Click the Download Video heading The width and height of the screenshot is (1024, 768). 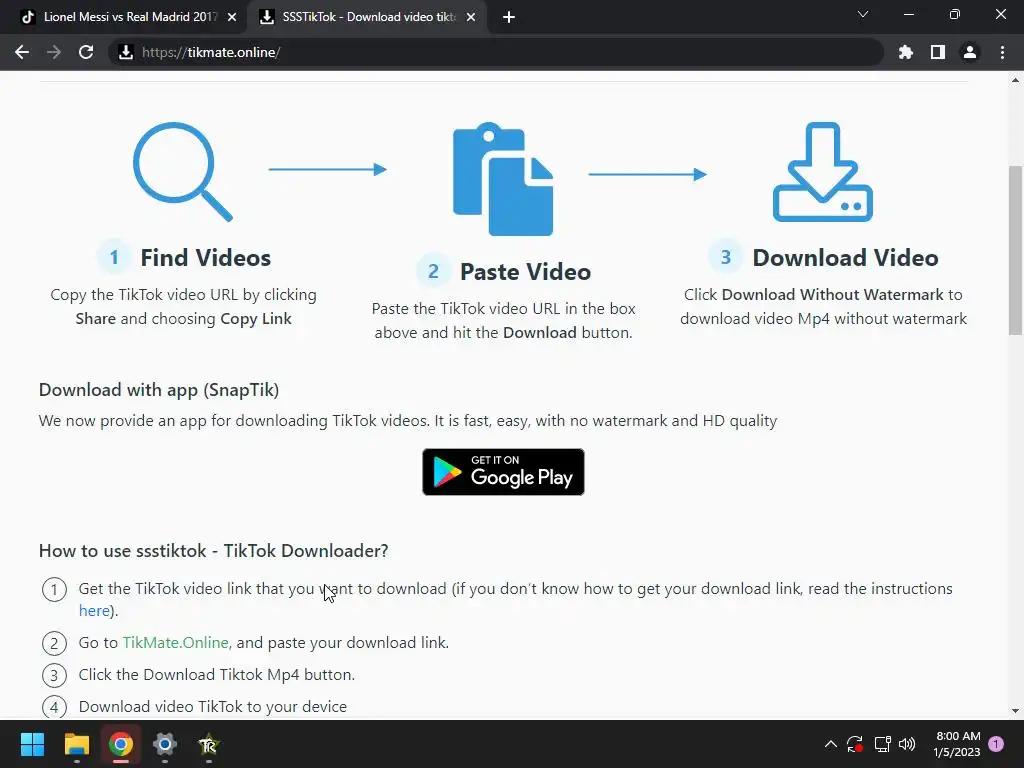[x=846, y=258]
